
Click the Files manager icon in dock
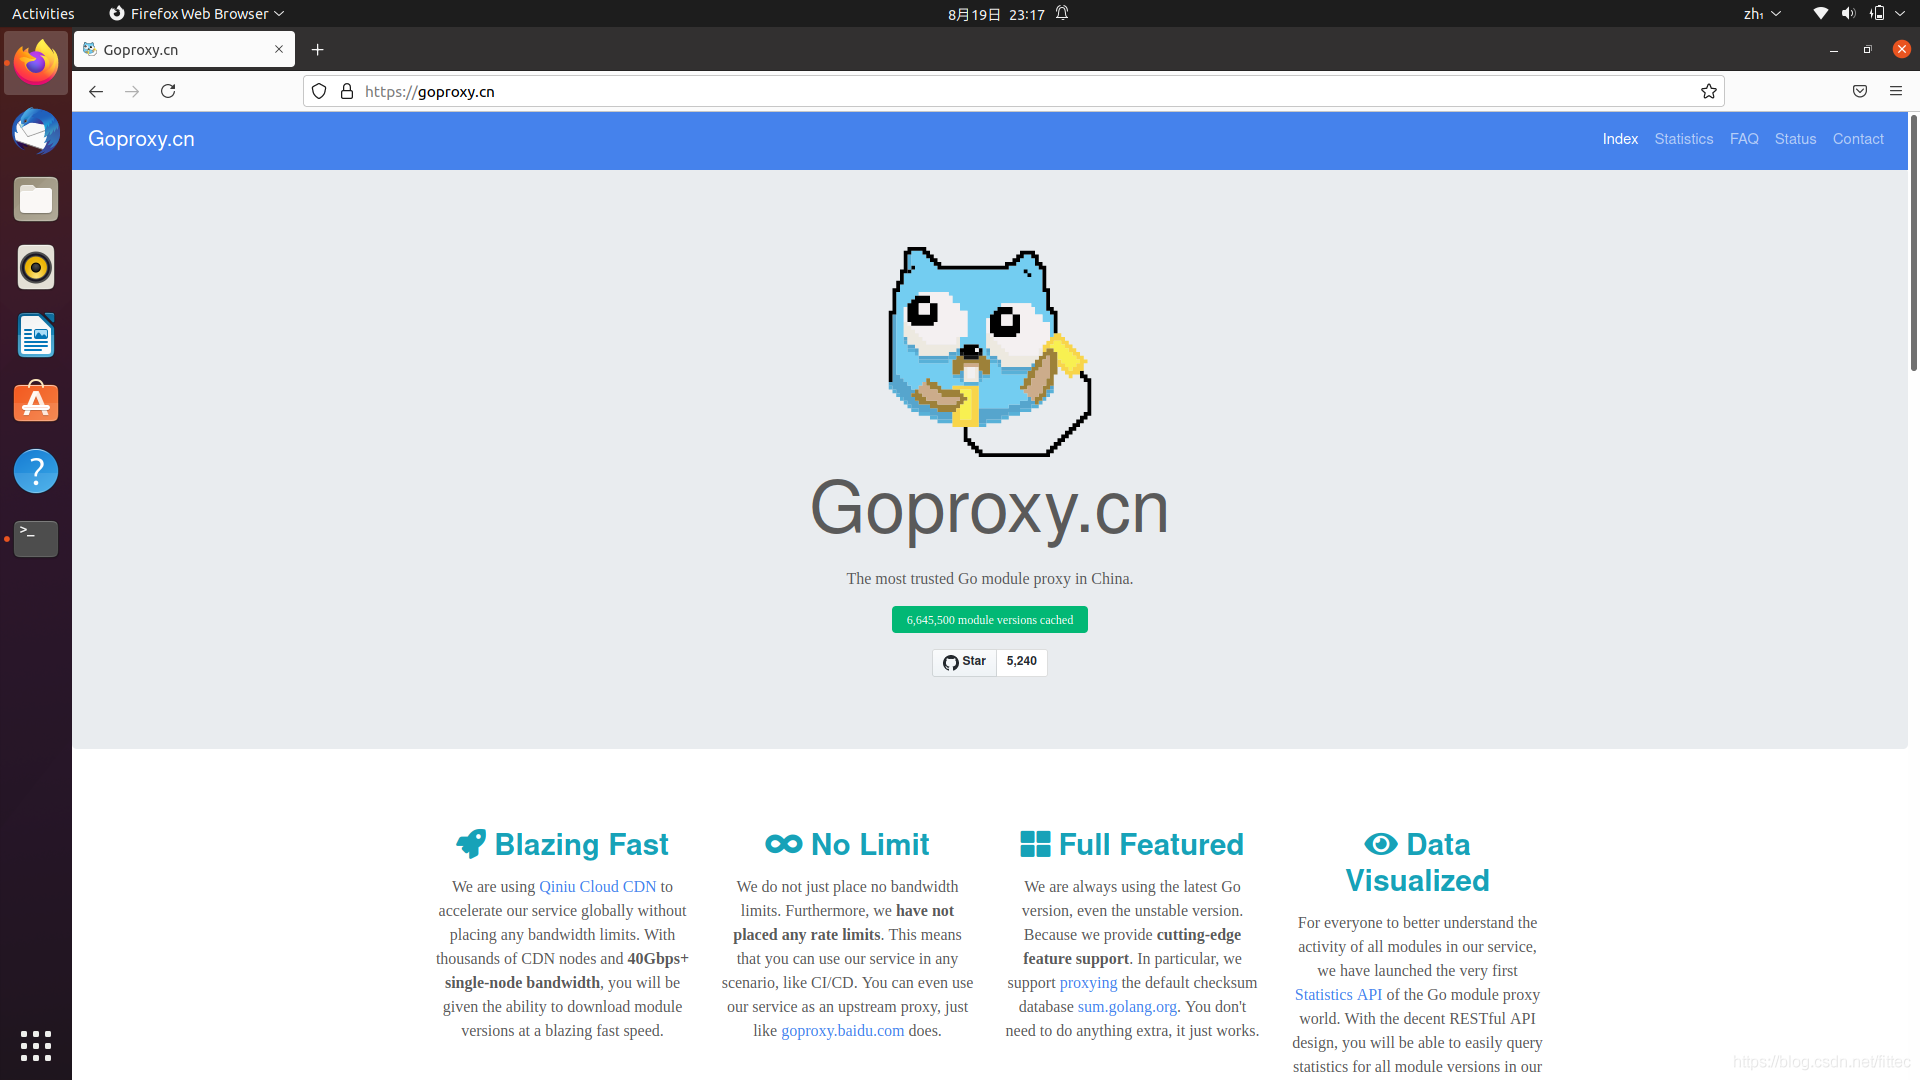point(36,199)
